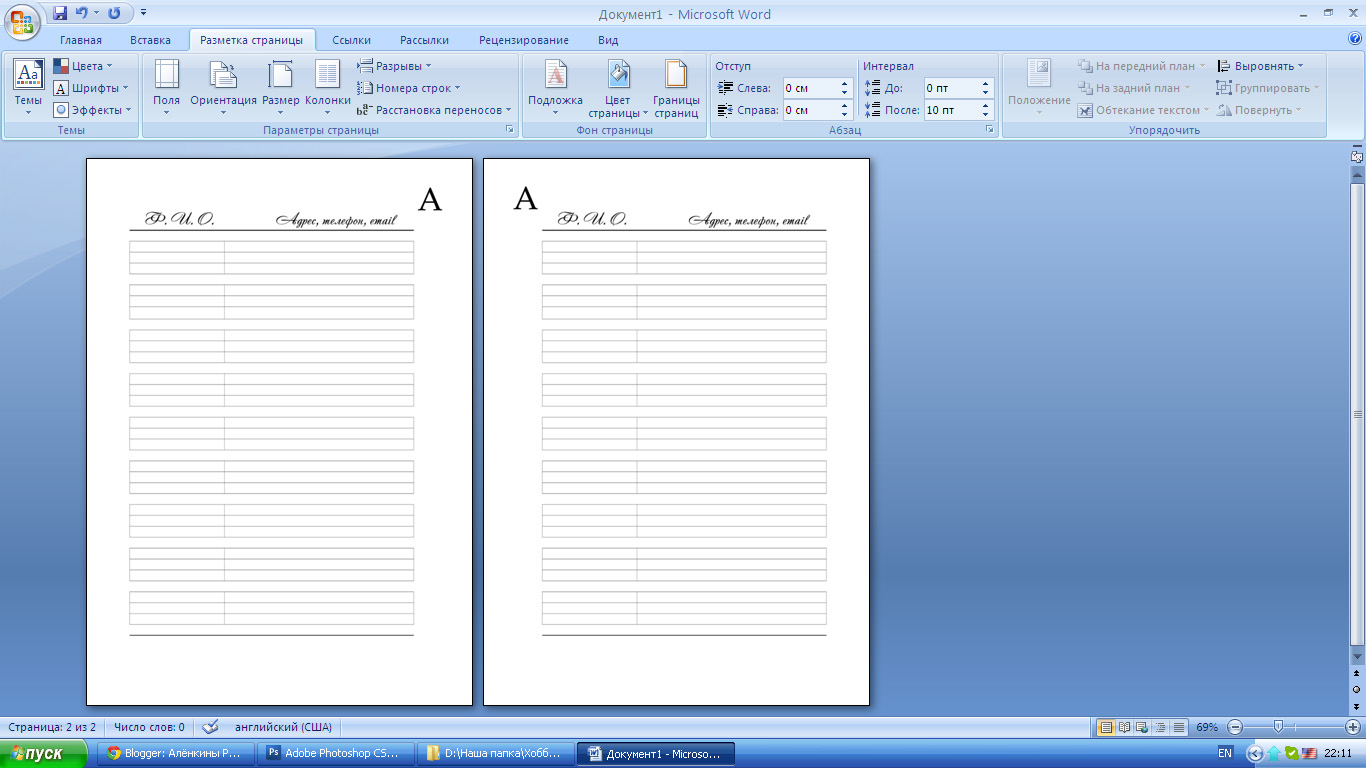1366x768 pixels.
Task: Switch to Full Screen Reading view icon
Action: click(x=1124, y=727)
